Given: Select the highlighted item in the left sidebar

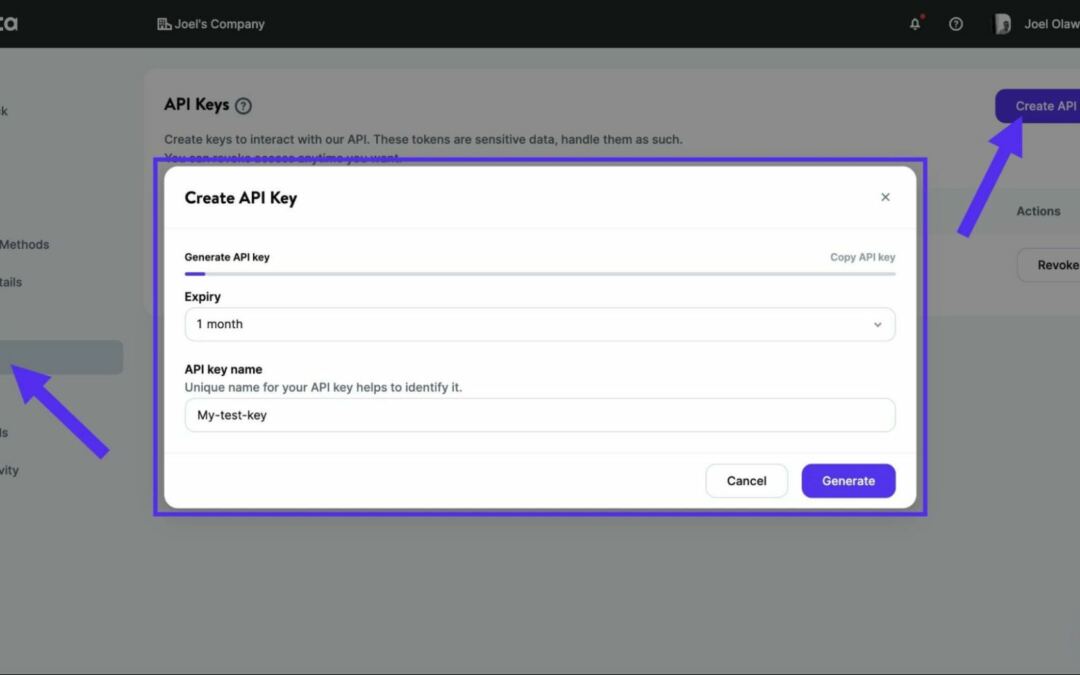Looking at the screenshot, I should [x=60, y=357].
